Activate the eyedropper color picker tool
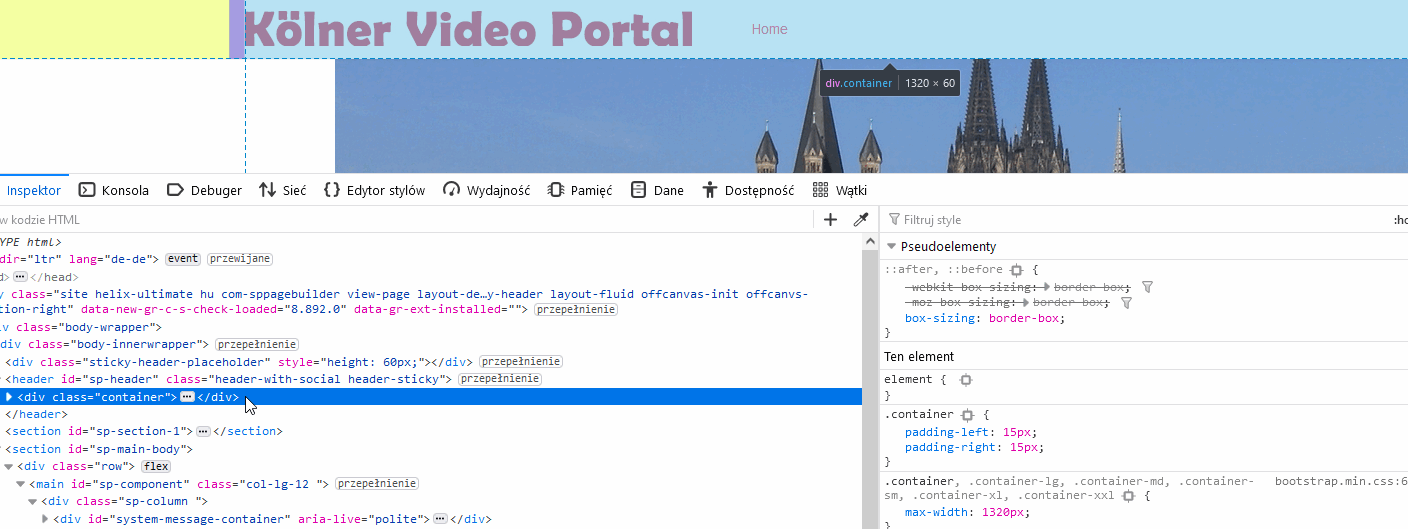This screenshot has height=529, width=1408. (x=860, y=220)
